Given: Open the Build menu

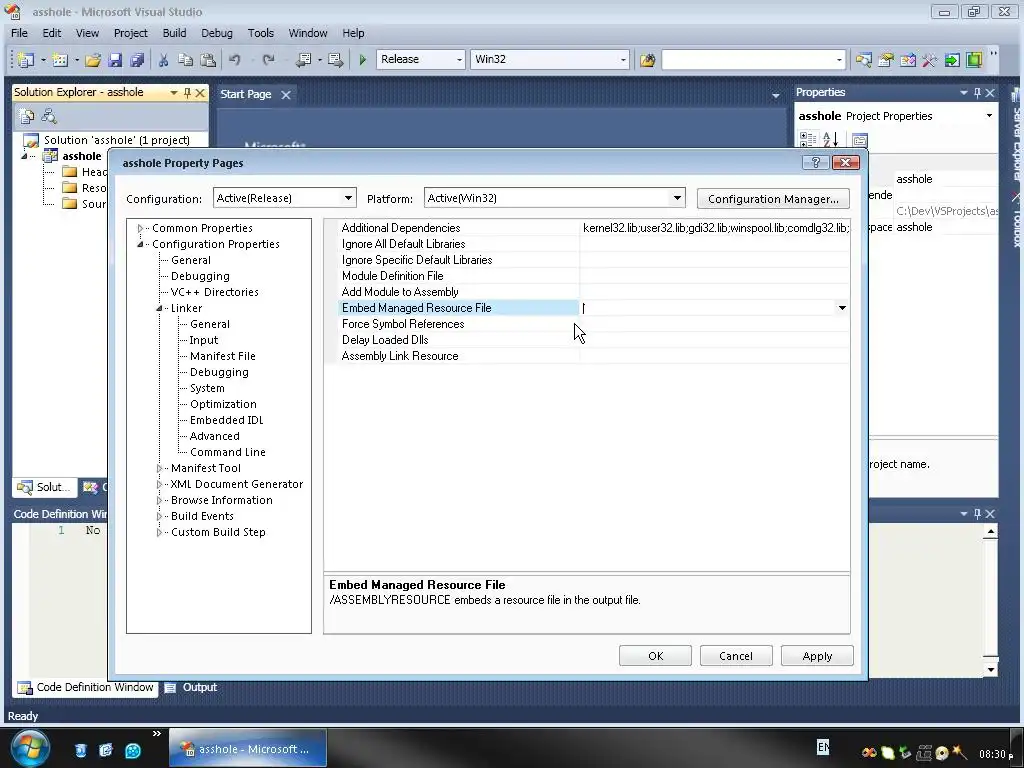Looking at the screenshot, I should pyautogui.click(x=174, y=33).
